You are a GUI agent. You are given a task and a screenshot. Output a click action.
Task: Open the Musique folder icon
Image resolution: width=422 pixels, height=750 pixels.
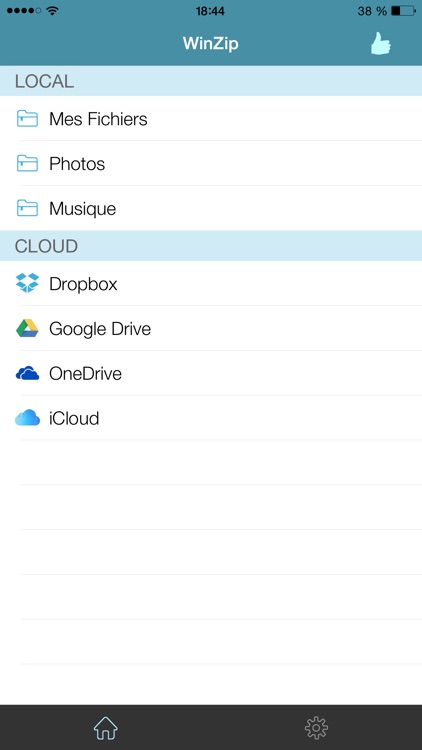pos(27,208)
